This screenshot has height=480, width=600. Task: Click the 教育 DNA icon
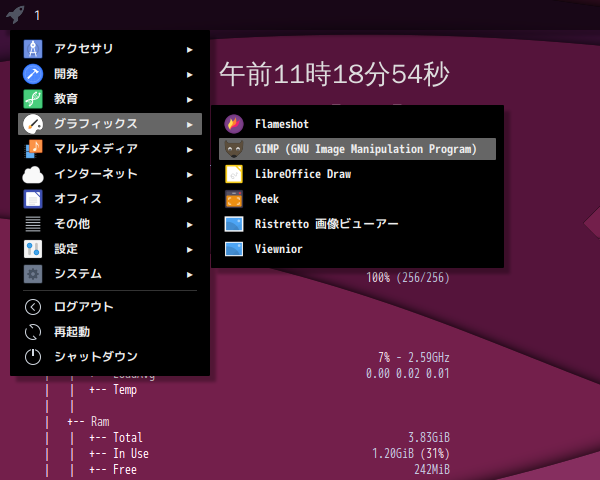point(33,99)
